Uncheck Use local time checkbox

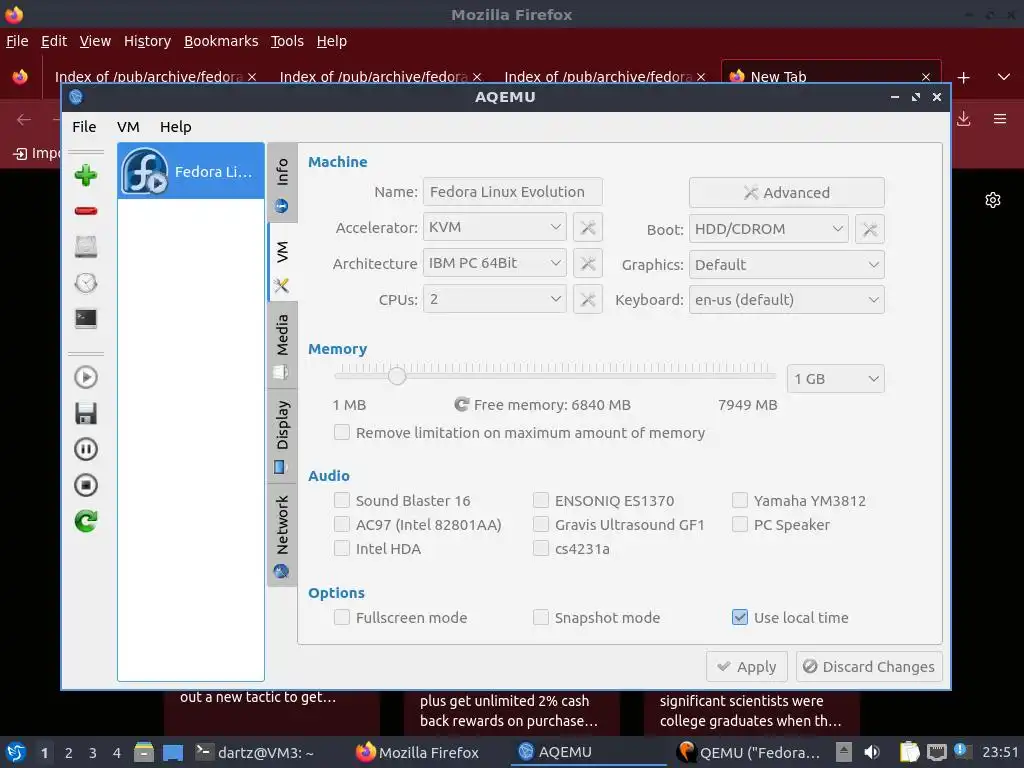click(740, 617)
